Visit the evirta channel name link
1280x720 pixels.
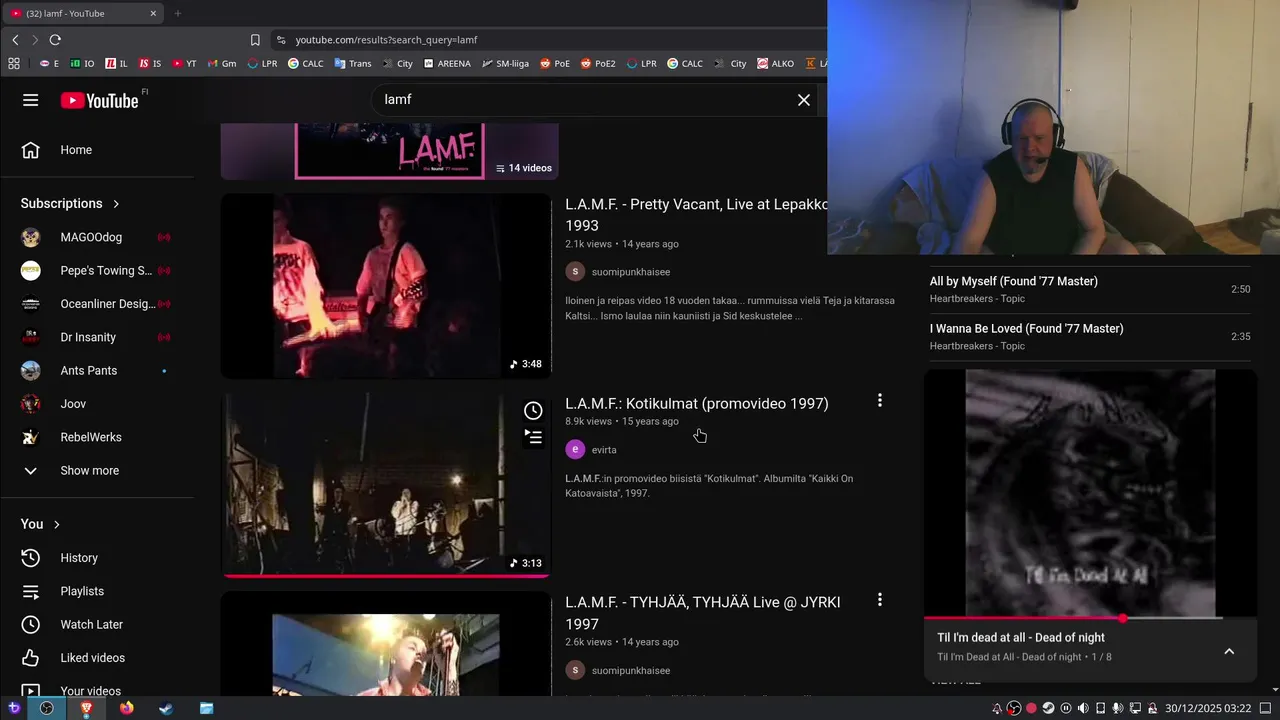click(604, 450)
